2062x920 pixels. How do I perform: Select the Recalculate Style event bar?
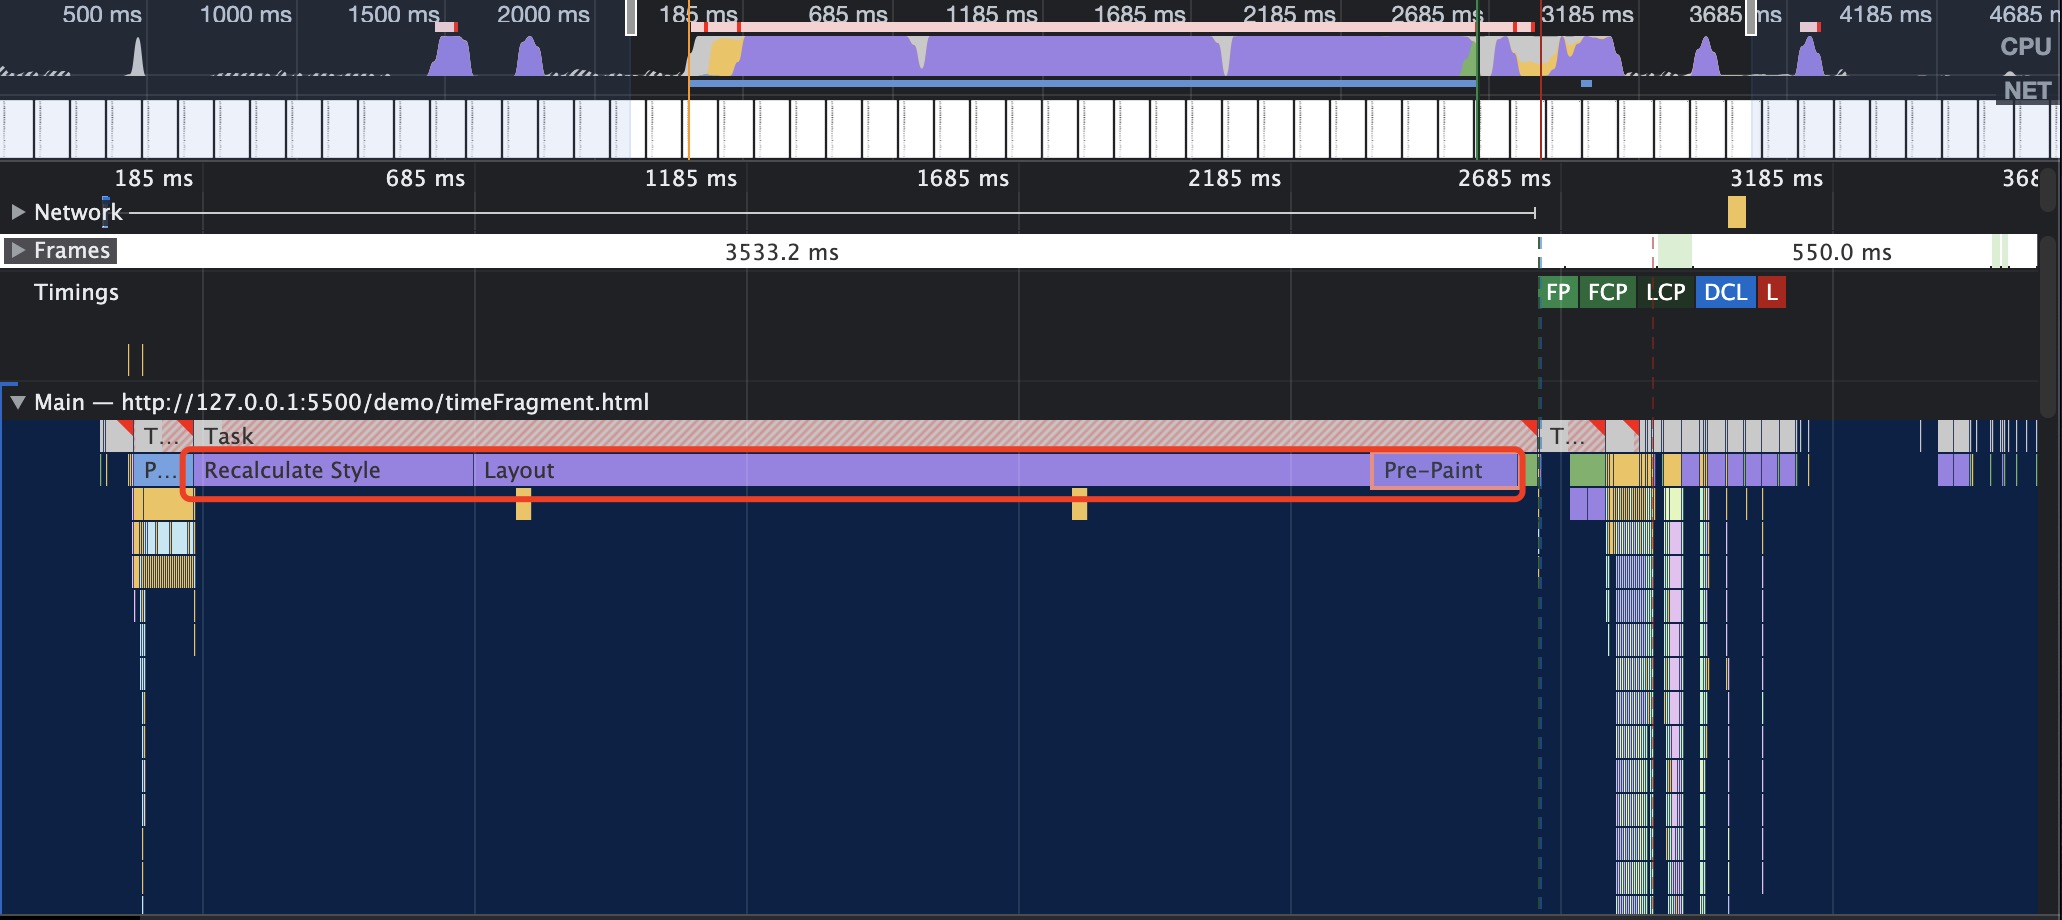point(333,470)
